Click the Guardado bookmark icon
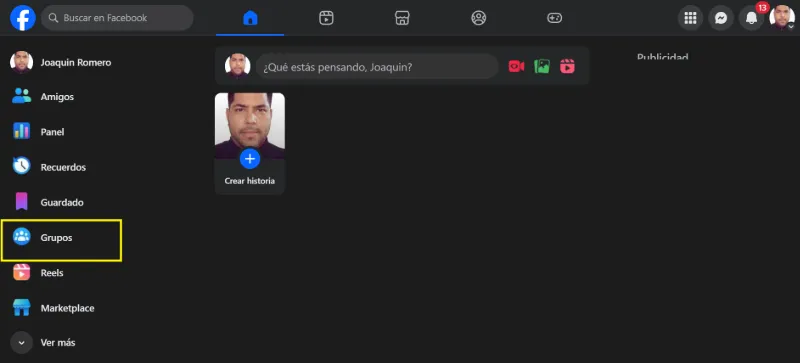 [x=21, y=202]
